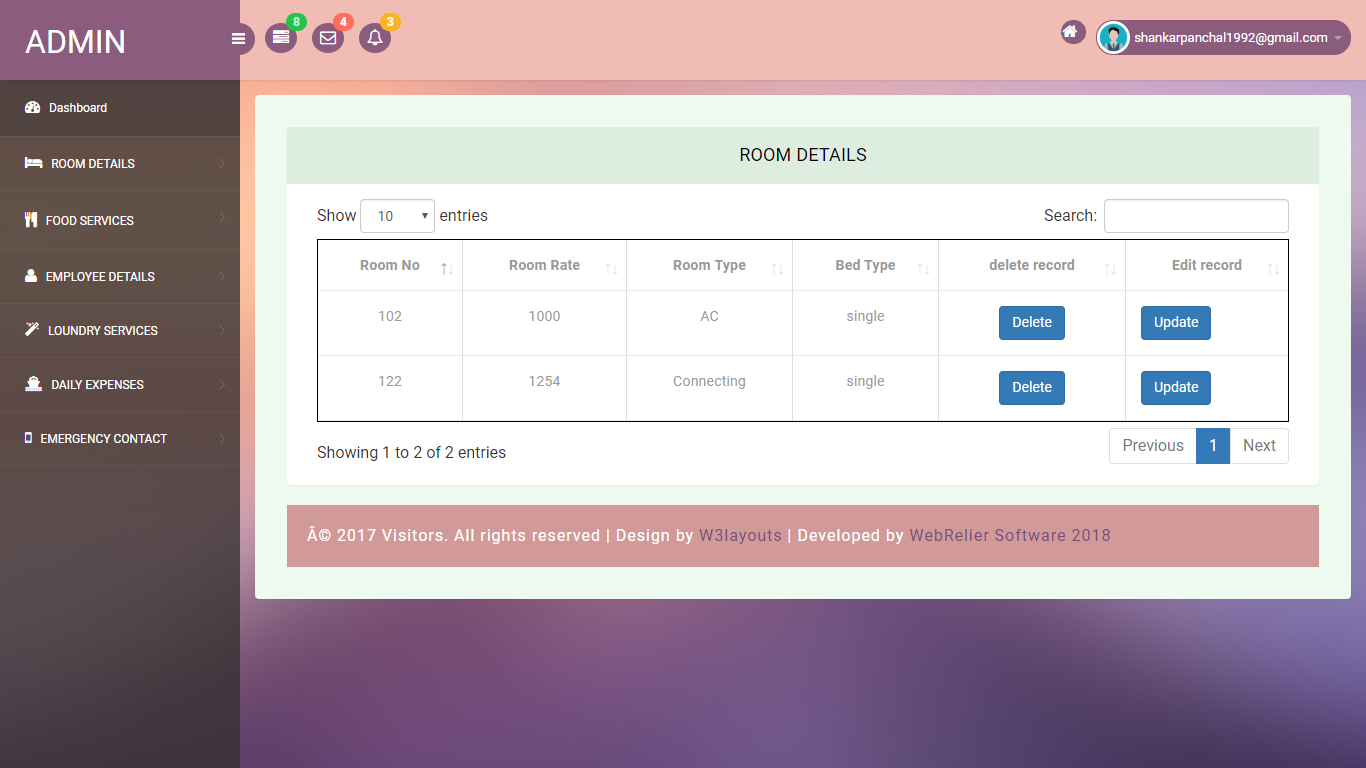1366x768 pixels.
Task: Click the ADMIN logo title
Action: point(76,42)
